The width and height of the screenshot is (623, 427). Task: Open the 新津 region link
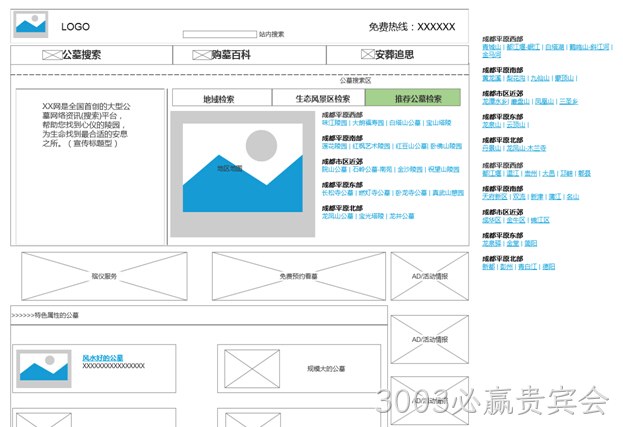537,197
